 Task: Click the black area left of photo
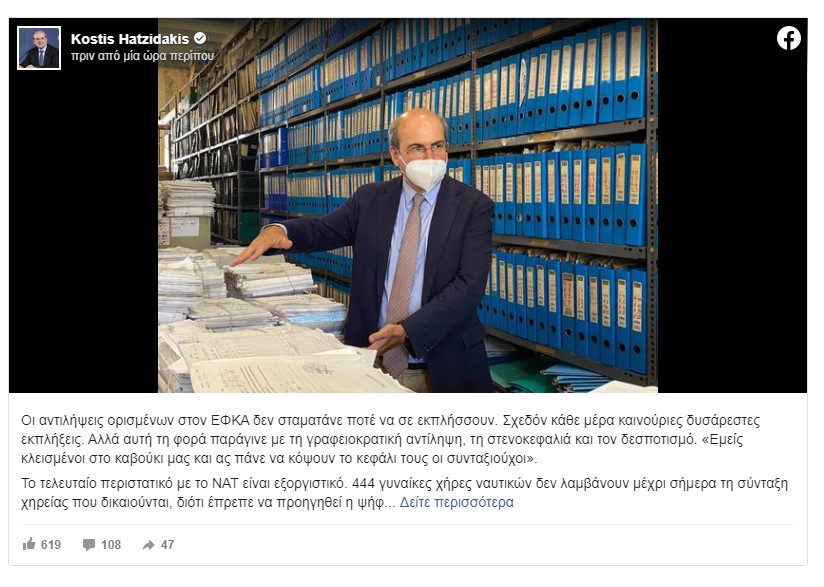(x=84, y=231)
